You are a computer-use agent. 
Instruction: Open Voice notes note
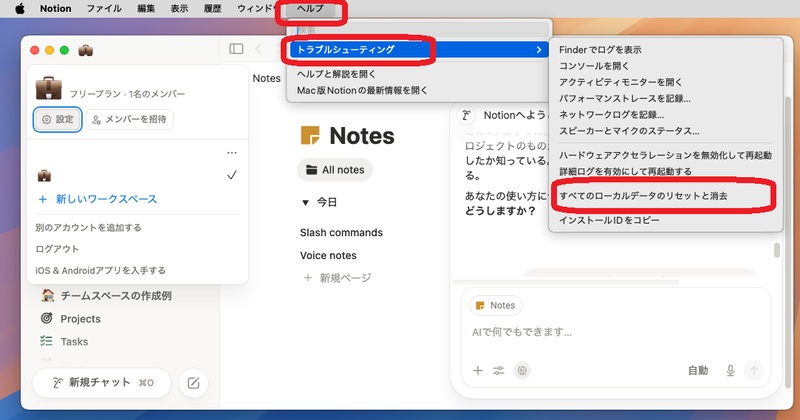pyautogui.click(x=328, y=256)
